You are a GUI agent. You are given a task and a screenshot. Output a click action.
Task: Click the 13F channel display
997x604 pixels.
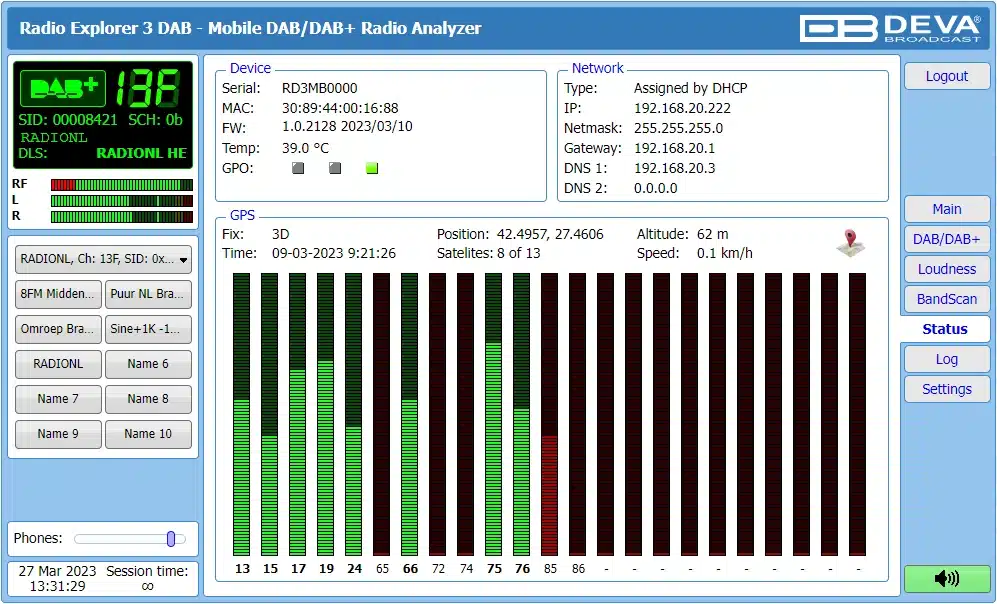[148, 88]
